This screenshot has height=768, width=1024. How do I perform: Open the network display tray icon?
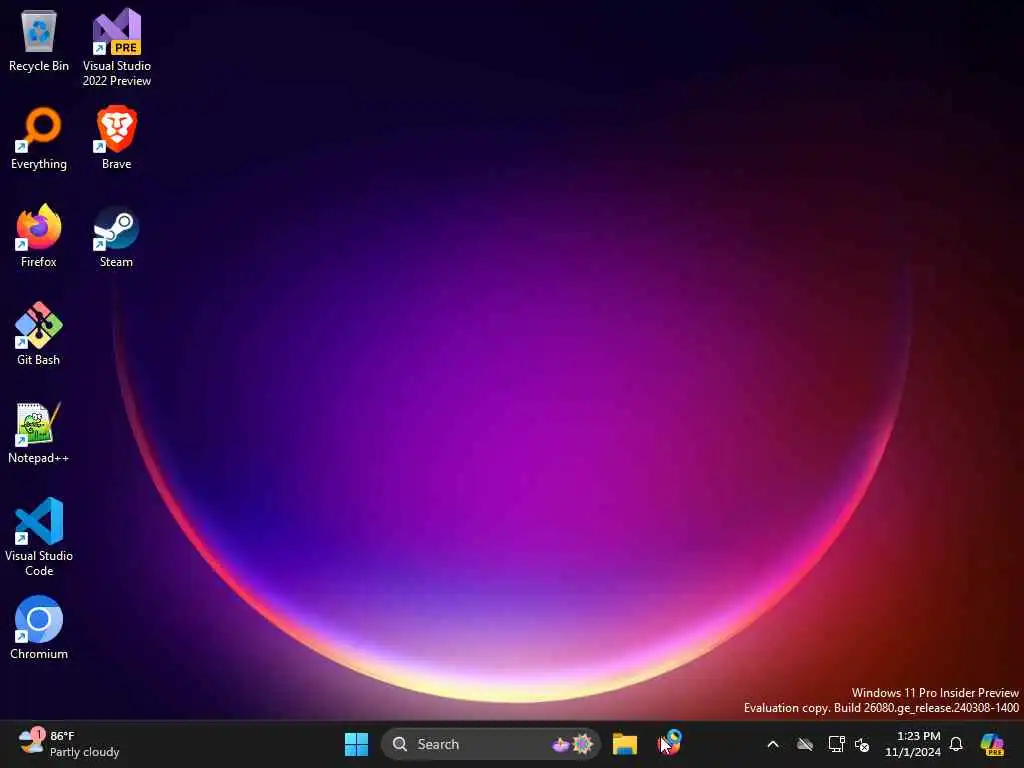tap(837, 744)
